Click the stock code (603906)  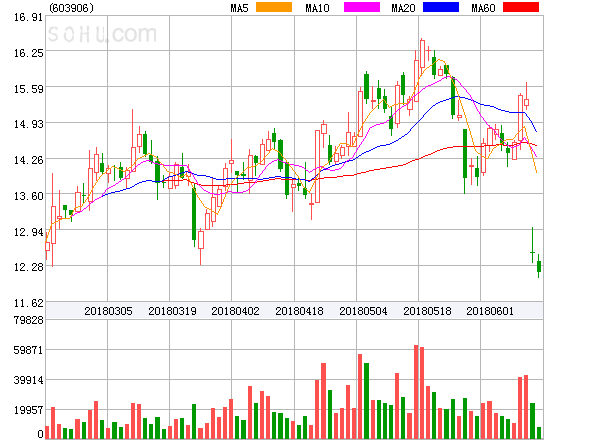[71, 8]
